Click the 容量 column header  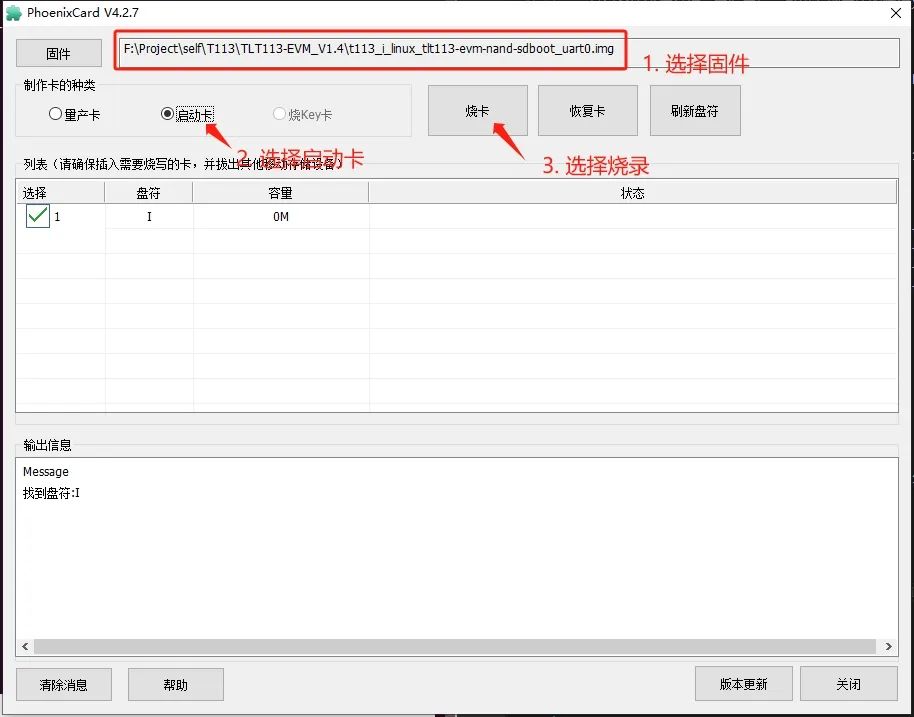280,193
